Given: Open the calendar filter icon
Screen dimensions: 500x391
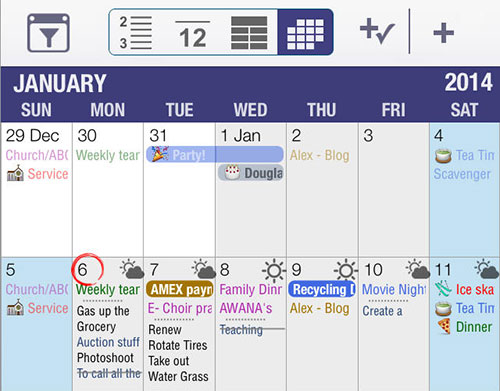Looking at the screenshot, I should 48,33.
